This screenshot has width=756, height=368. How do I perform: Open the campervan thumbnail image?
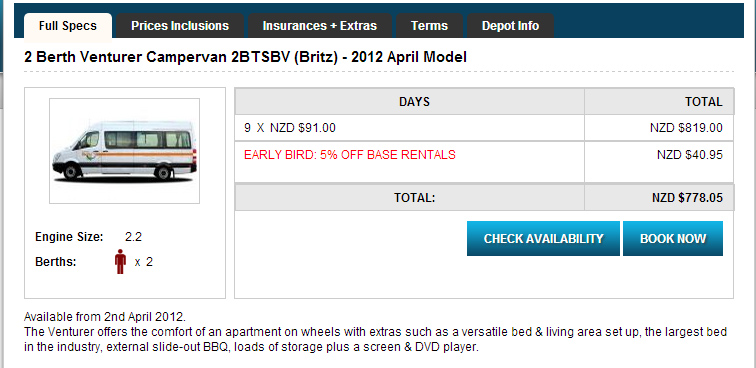[x=124, y=151]
